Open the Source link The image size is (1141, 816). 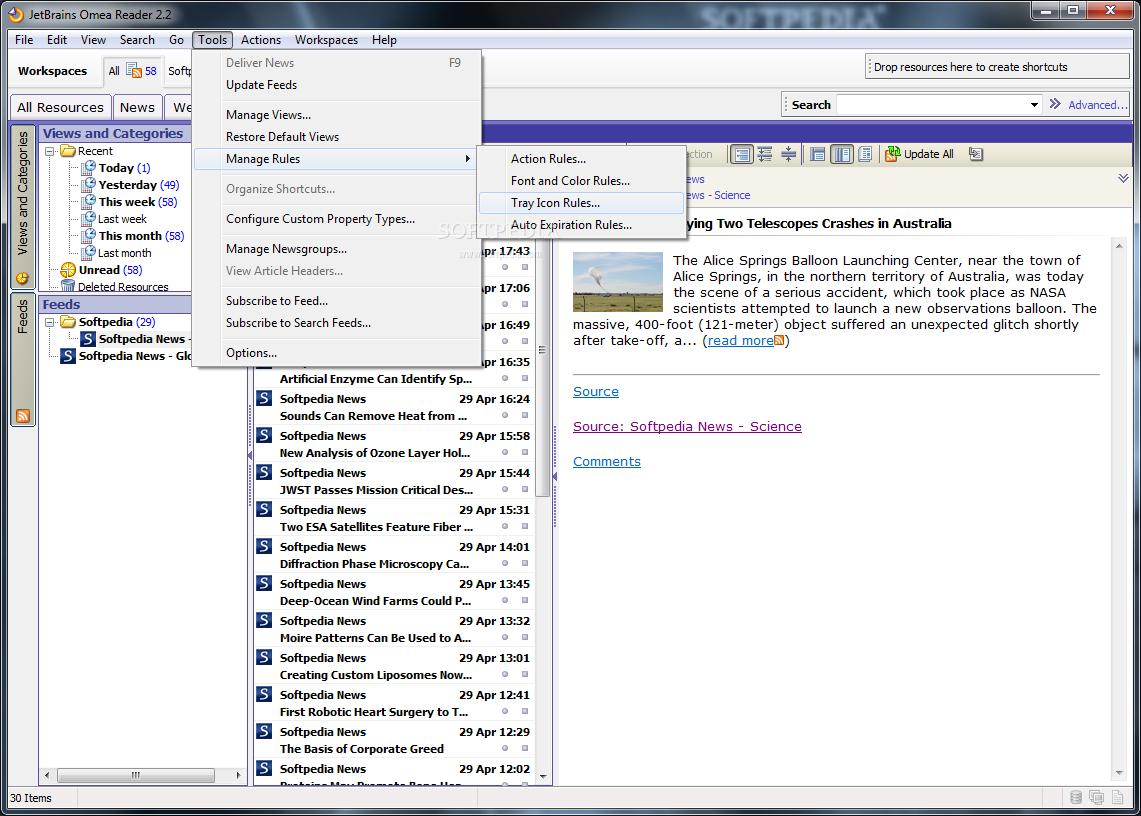pos(596,392)
